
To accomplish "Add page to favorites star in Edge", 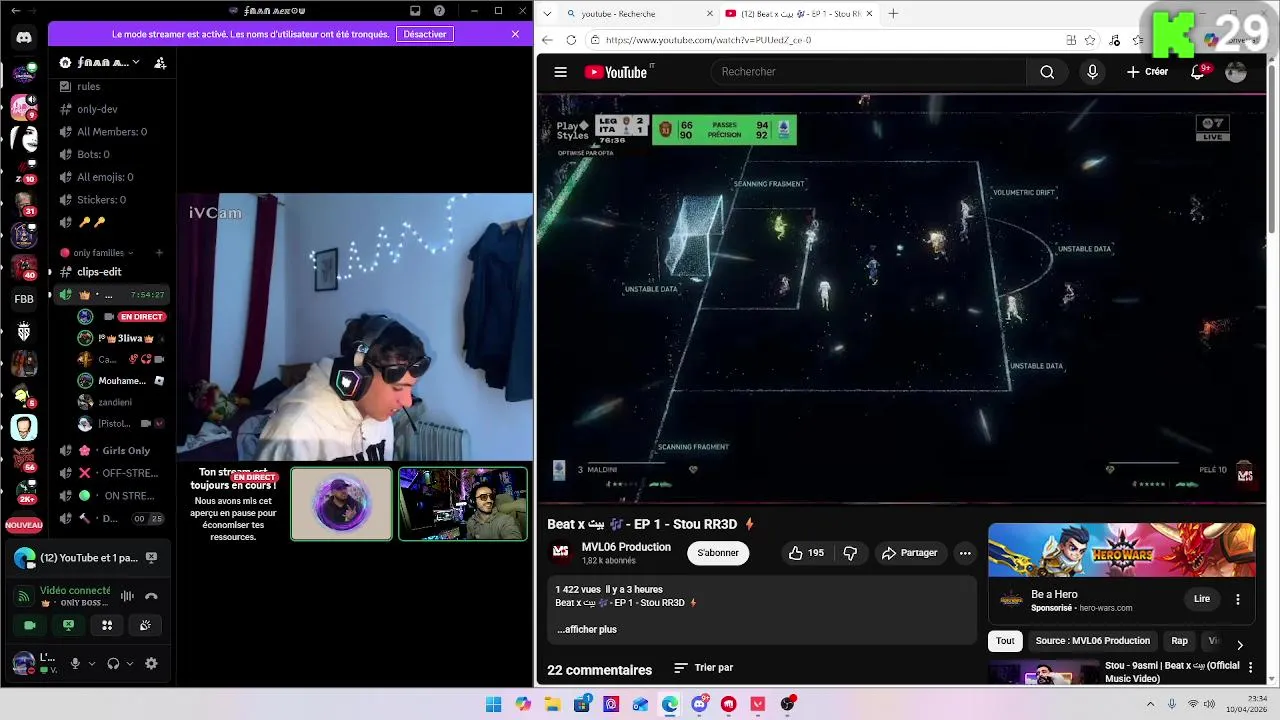I will click(x=1090, y=40).
